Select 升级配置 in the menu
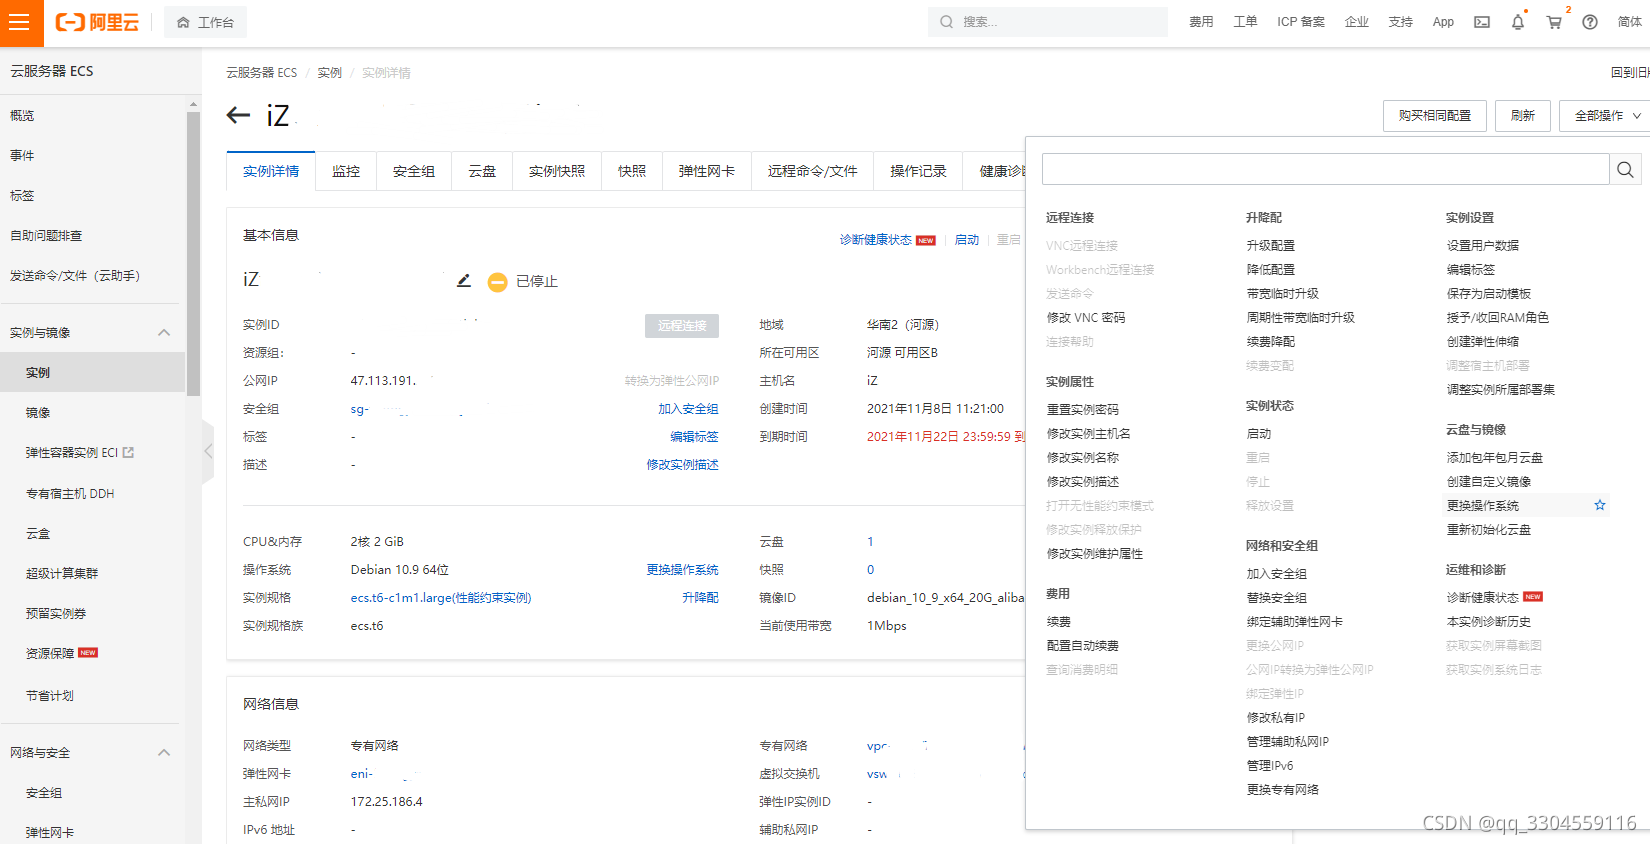The height and width of the screenshot is (844, 1652). [1270, 246]
